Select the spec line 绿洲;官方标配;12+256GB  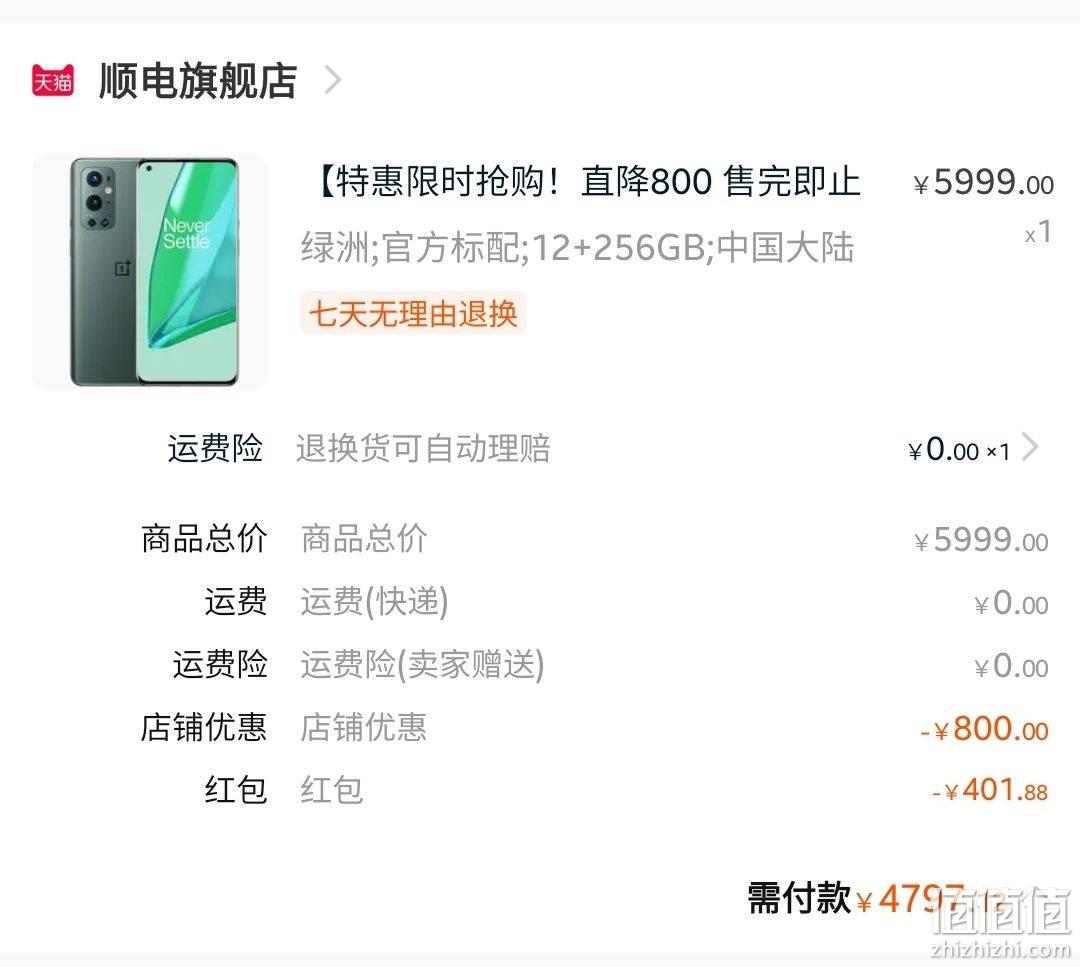[x=577, y=247]
